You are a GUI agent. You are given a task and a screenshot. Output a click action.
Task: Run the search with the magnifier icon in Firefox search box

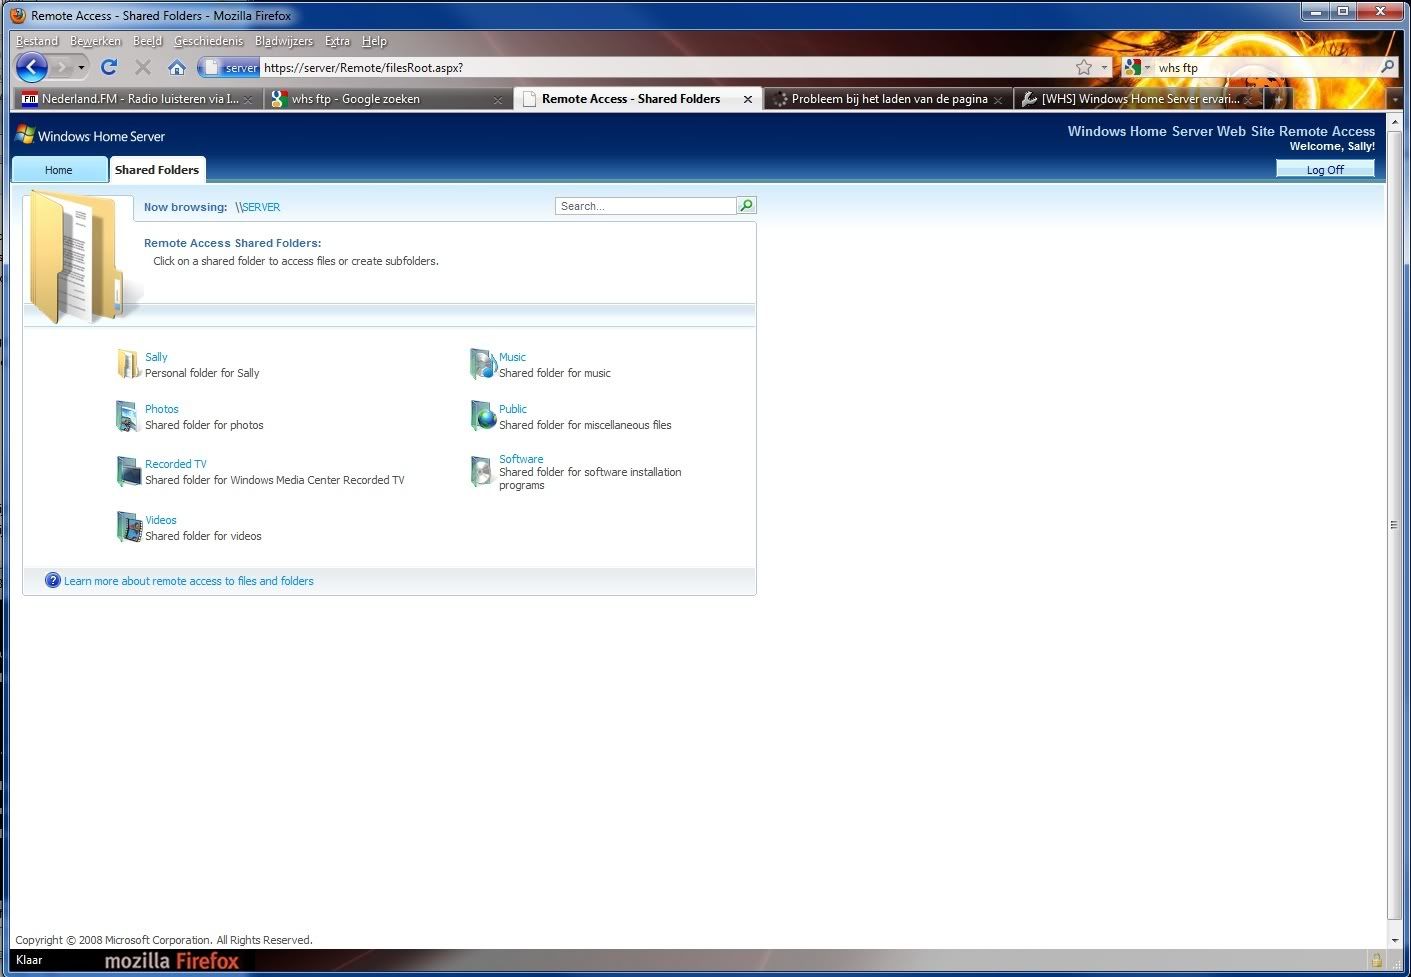point(1387,67)
